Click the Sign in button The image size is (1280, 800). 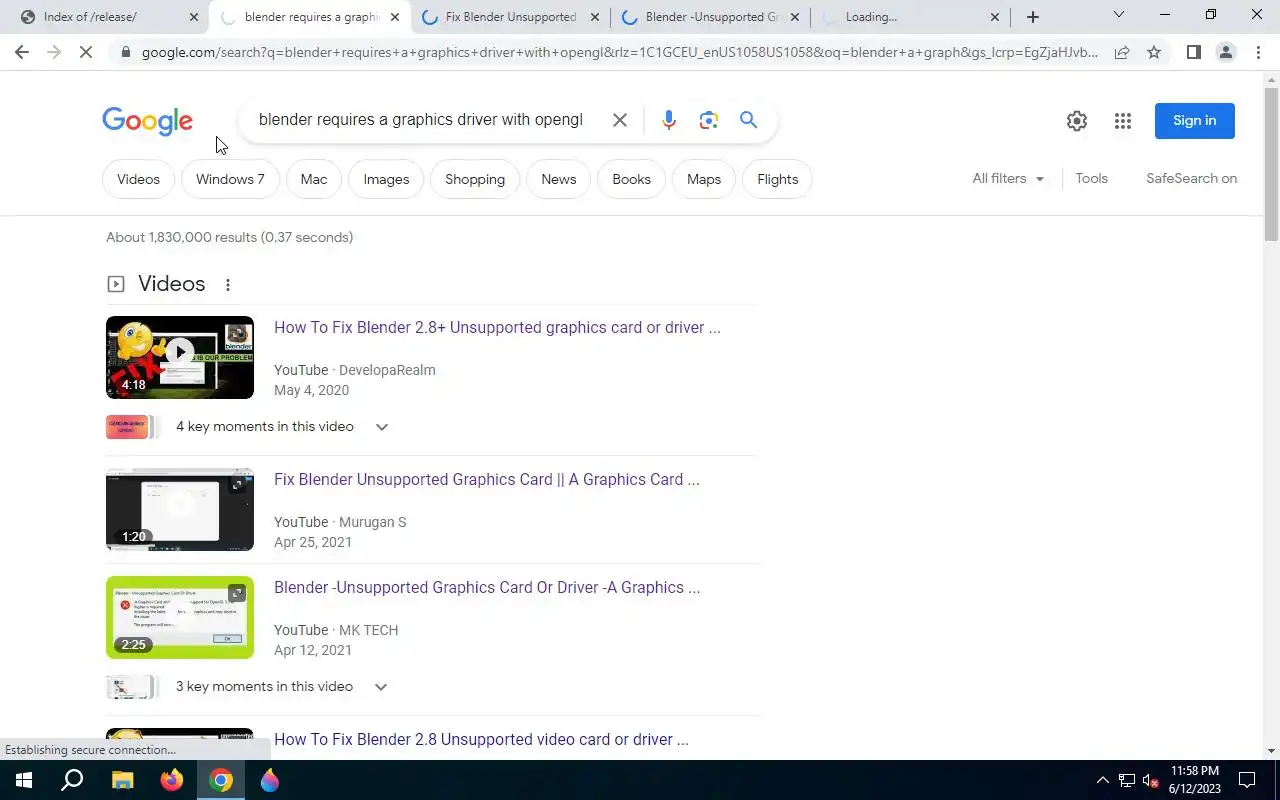tap(1195, 121)
